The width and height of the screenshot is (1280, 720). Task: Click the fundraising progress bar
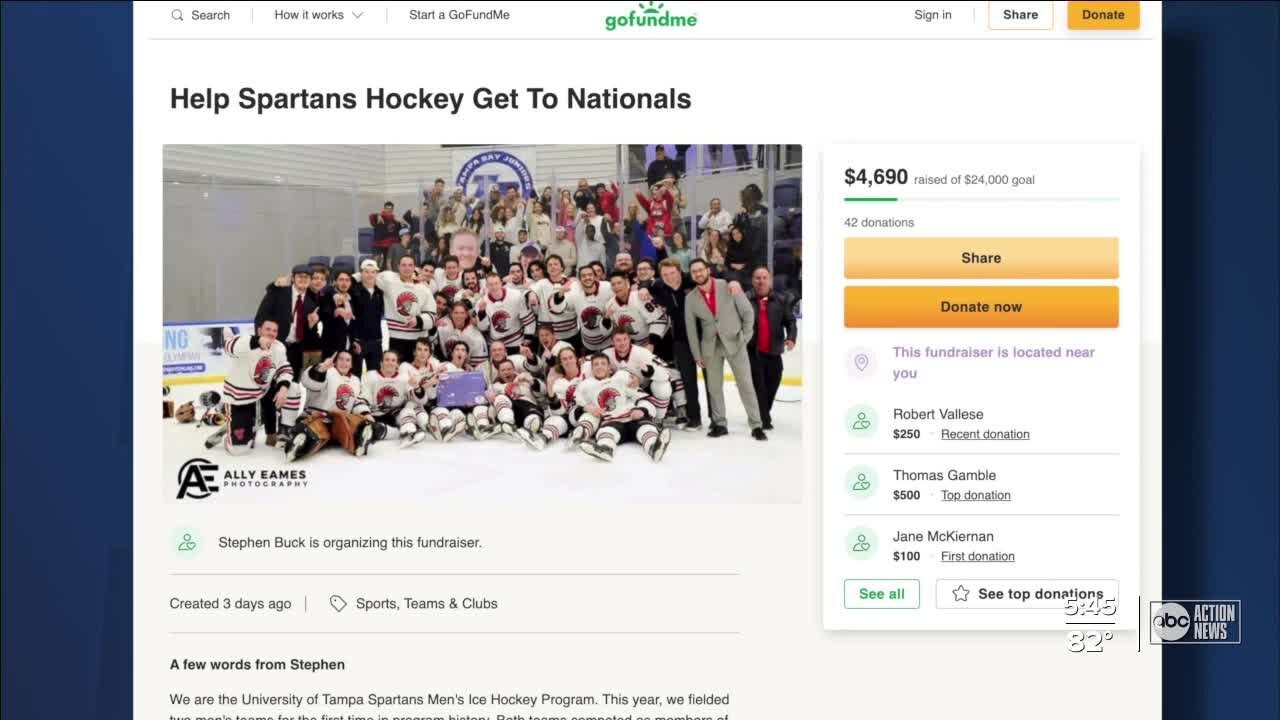(x=981, y=200)
